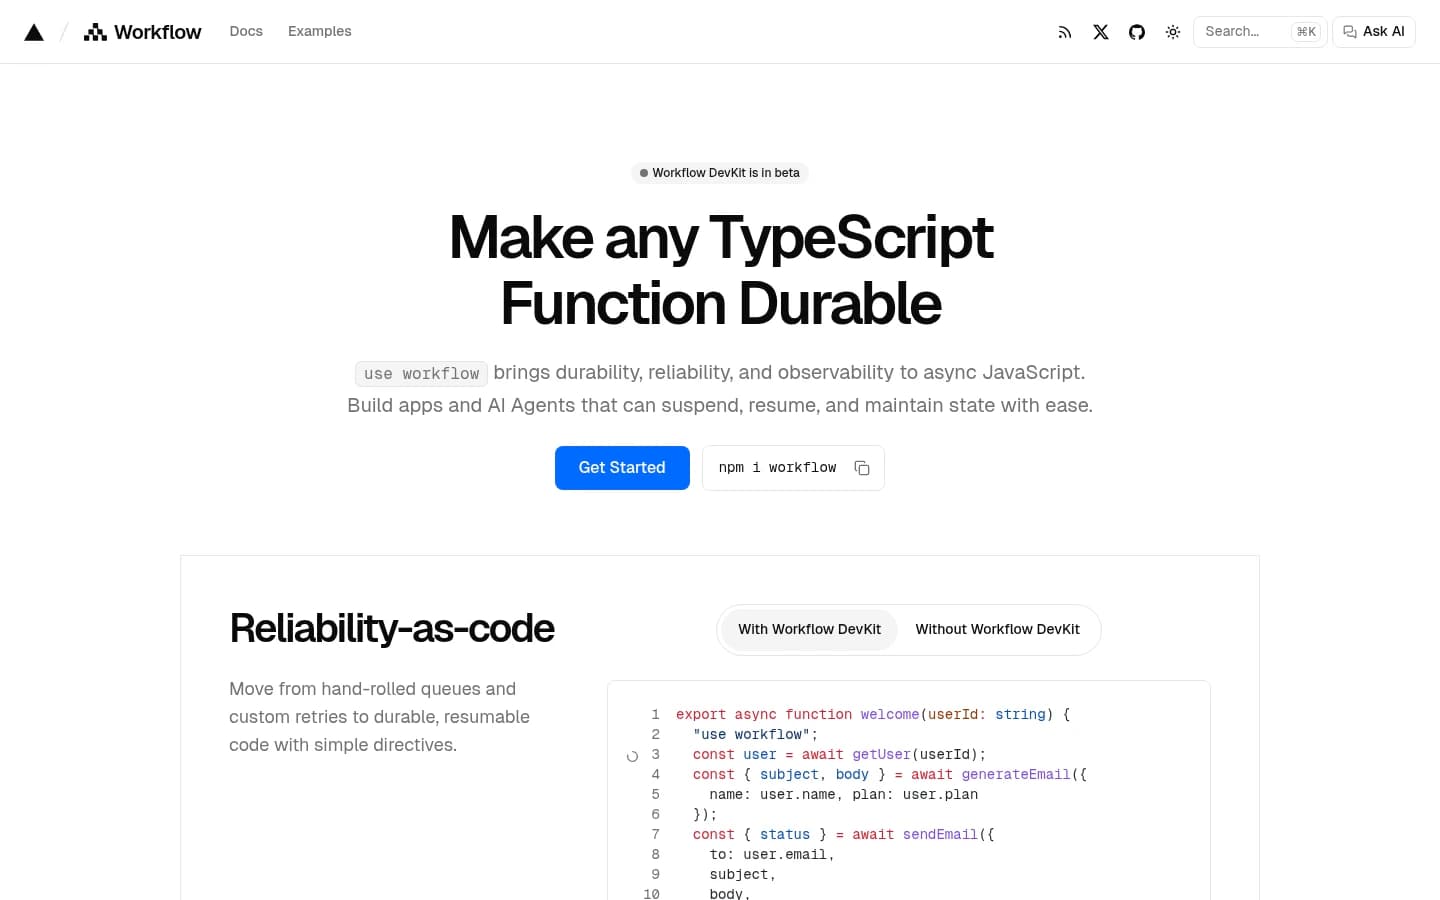Click the spinner icon beside code line 3
The height and width of the screenshot is (900, 1440).
click(x=632, y=756)
